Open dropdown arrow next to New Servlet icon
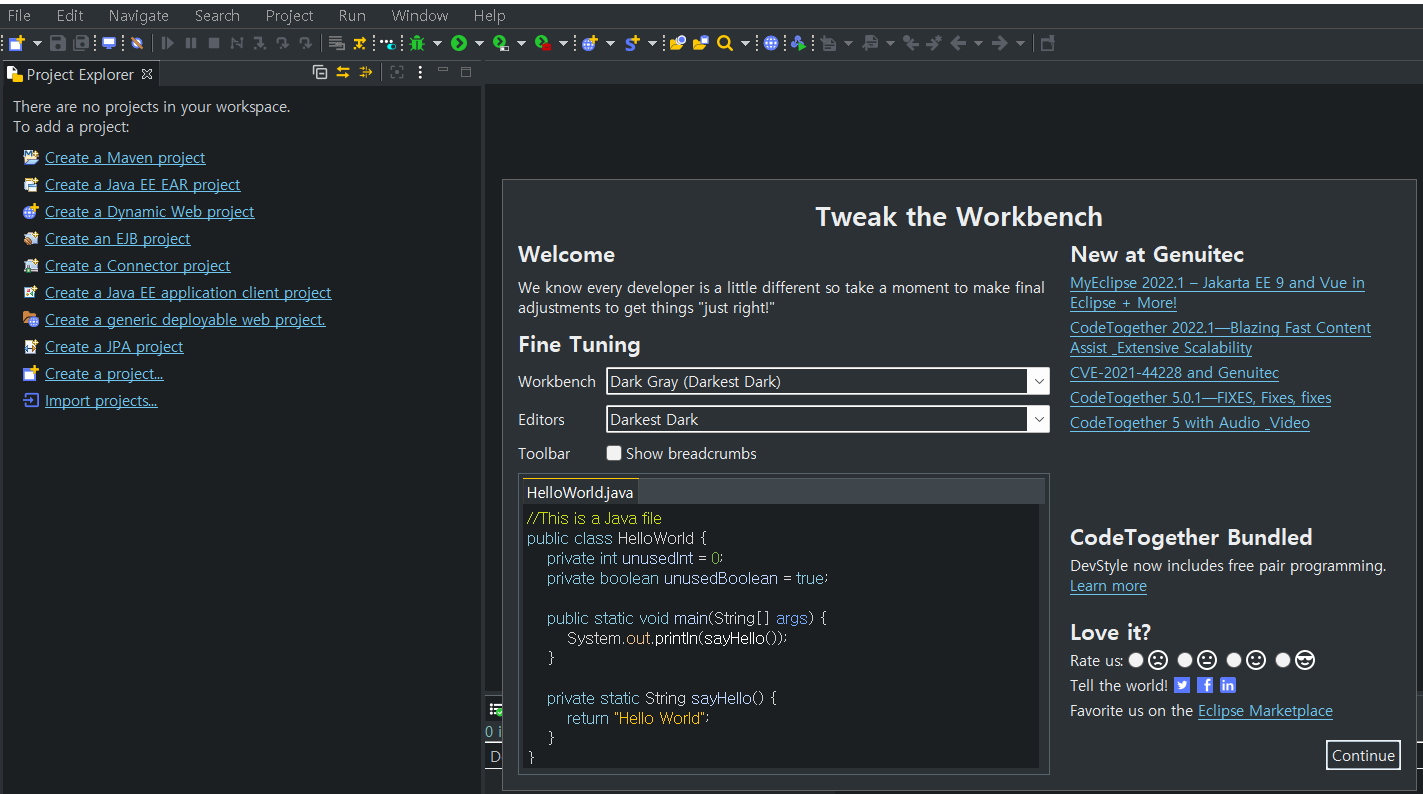Screen dimensions: 1423x794 click(x=652, y=43)
